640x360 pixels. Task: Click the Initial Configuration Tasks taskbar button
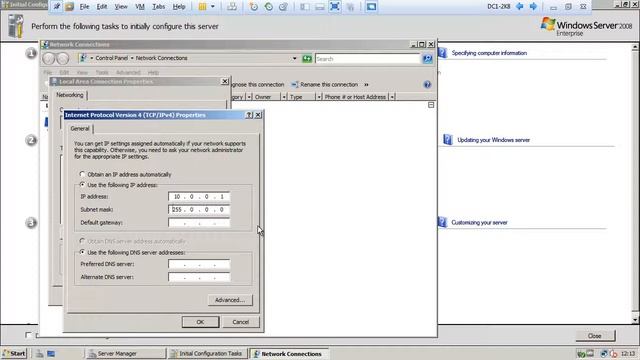[x=207, y=354]
